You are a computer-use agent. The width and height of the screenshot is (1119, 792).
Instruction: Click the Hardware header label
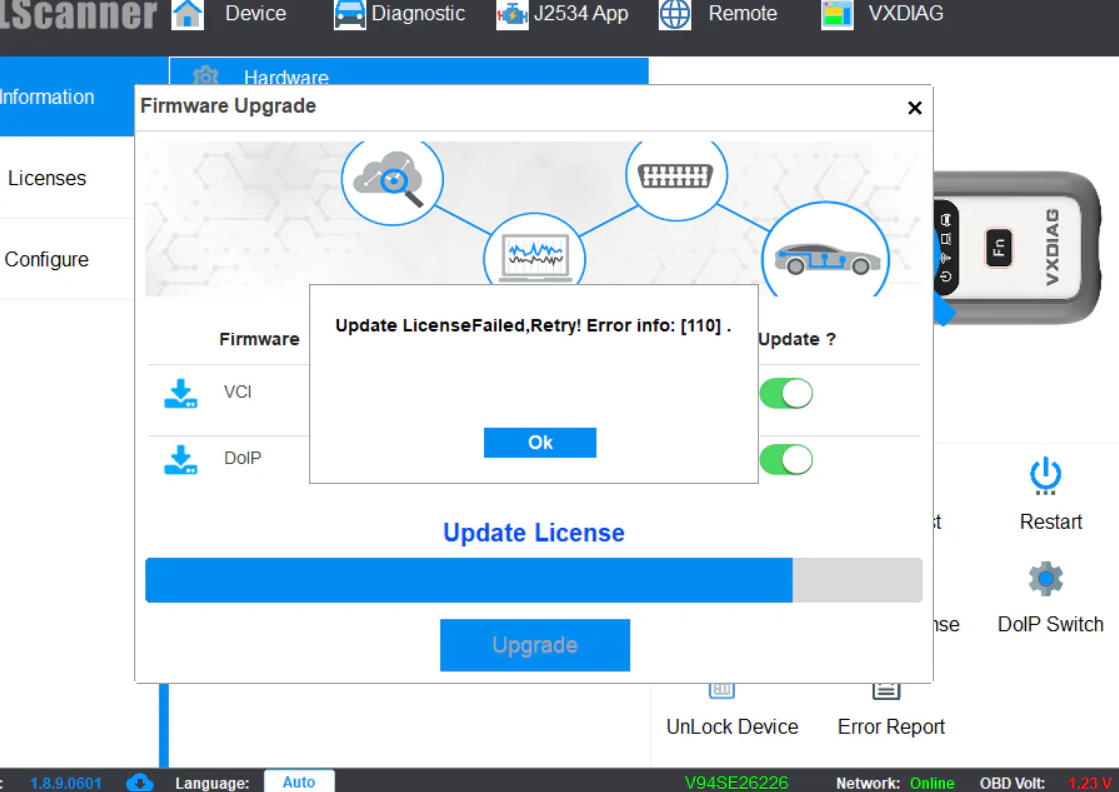point(286,77)
